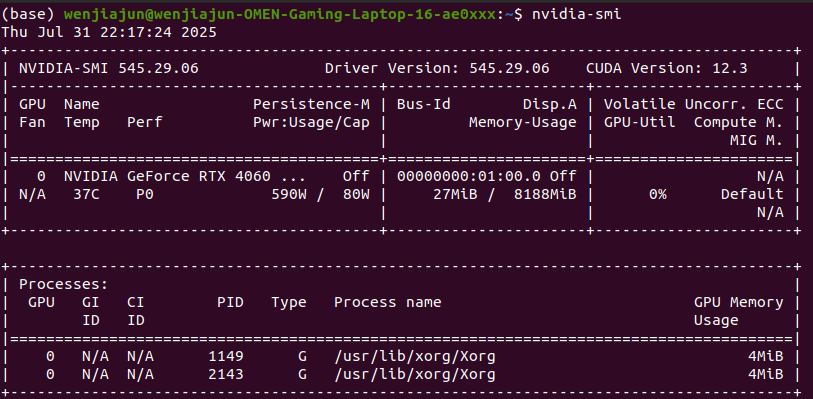Click the Volatile Uncorr. ECC header
This screenshot has height=399, width=813.
694,105
